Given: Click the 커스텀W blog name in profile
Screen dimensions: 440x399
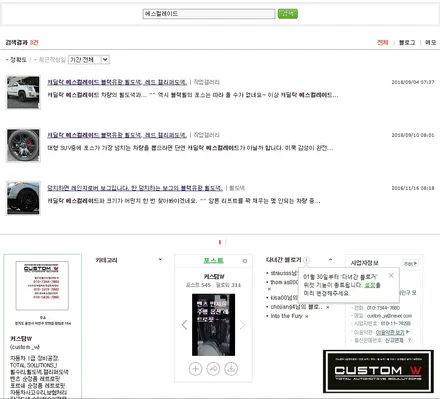Looking at the screenshot, I should pos(21,339).
